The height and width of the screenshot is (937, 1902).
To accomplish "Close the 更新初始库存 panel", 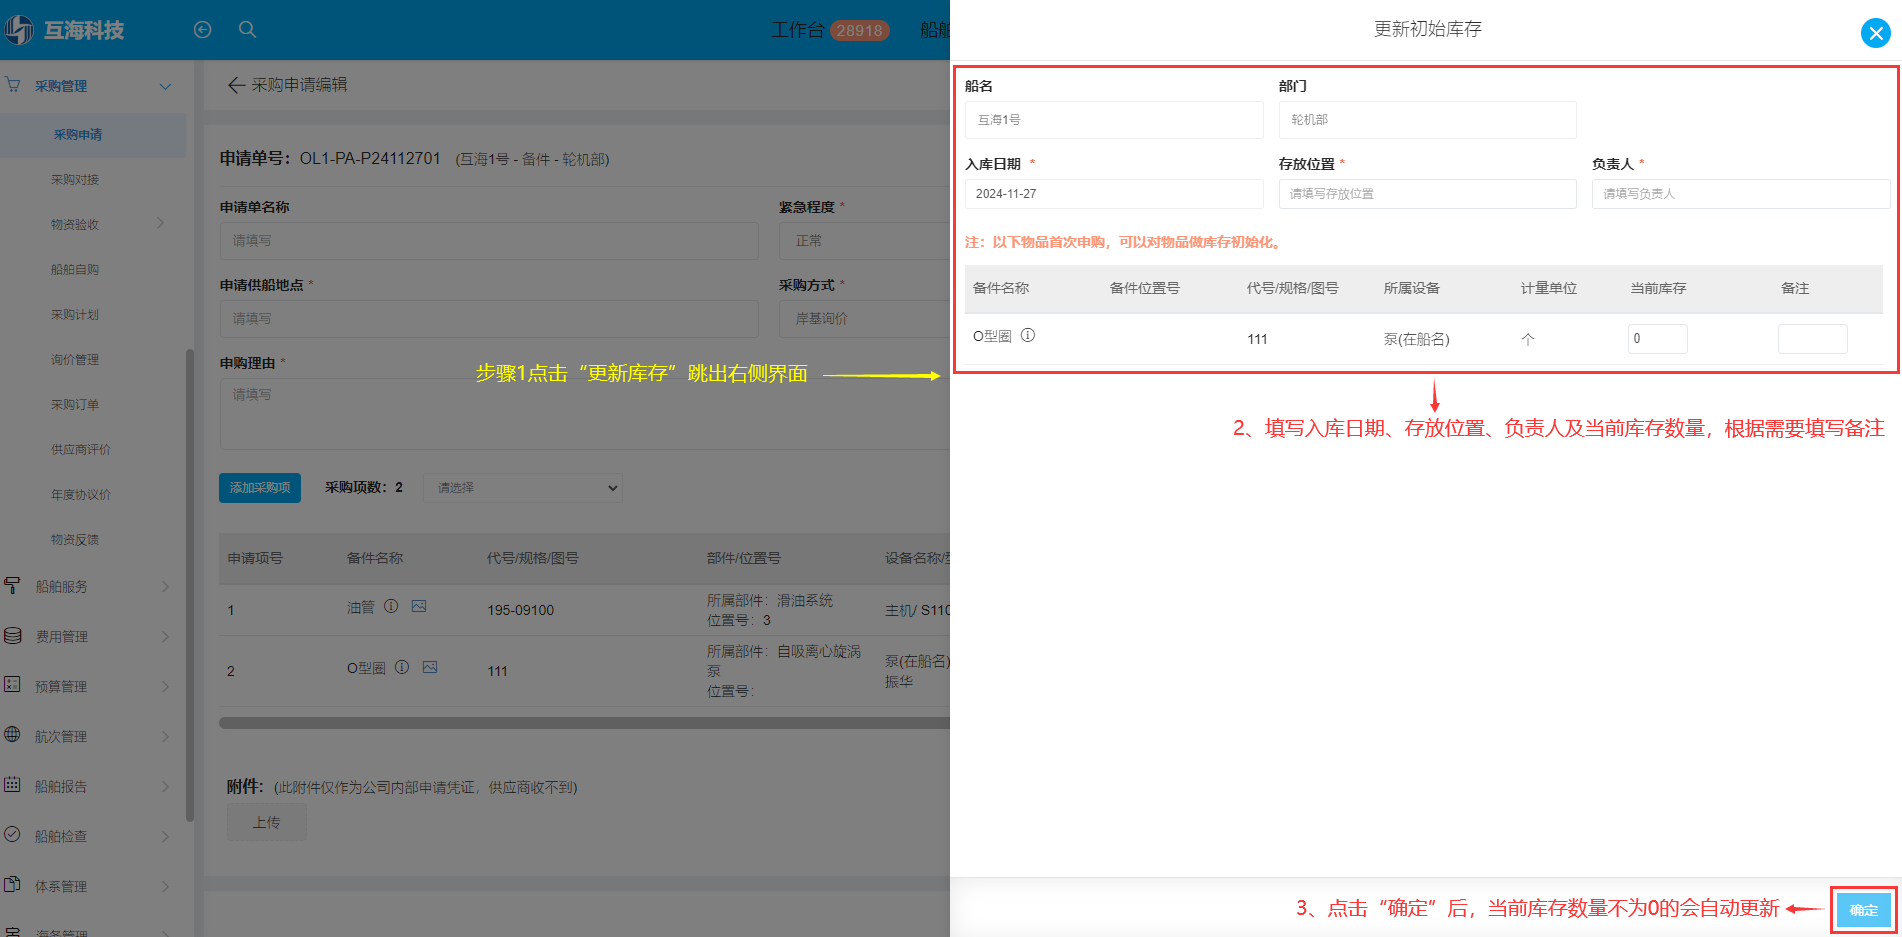I will 1875,33.
